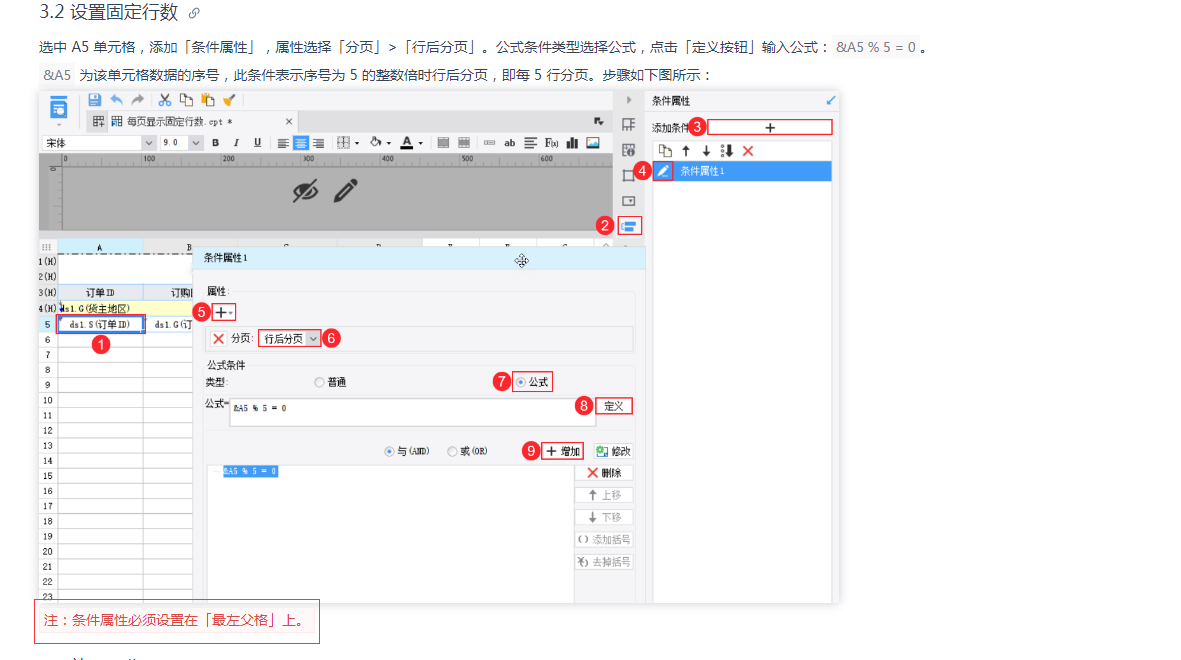Toggle bold formatting button
1181x660 pixels.
pos(215,142)
